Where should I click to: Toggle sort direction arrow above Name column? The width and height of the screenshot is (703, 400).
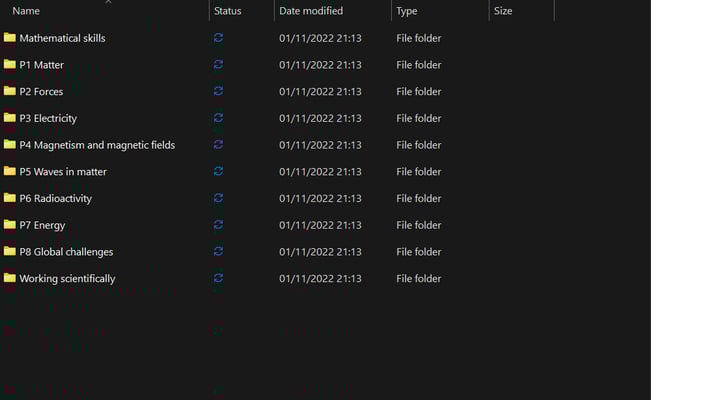click(108, 2)
